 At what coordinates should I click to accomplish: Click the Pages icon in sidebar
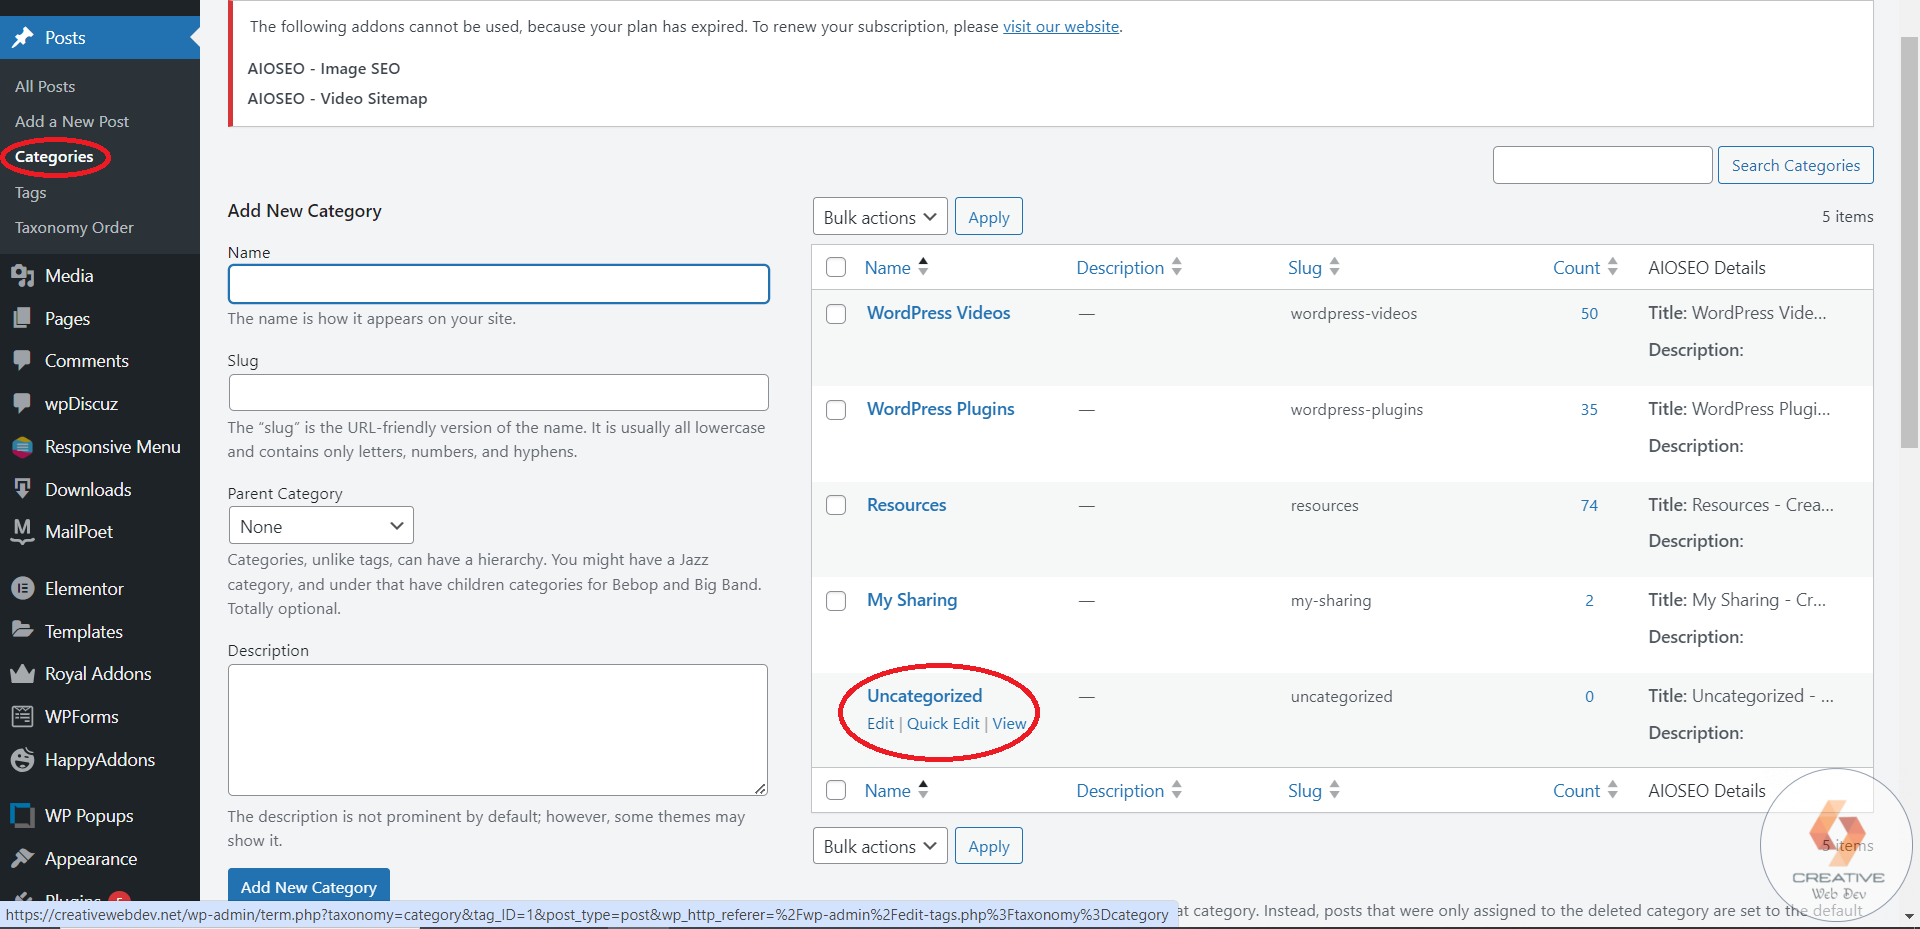pyautogui.click(x=22, y=319)
